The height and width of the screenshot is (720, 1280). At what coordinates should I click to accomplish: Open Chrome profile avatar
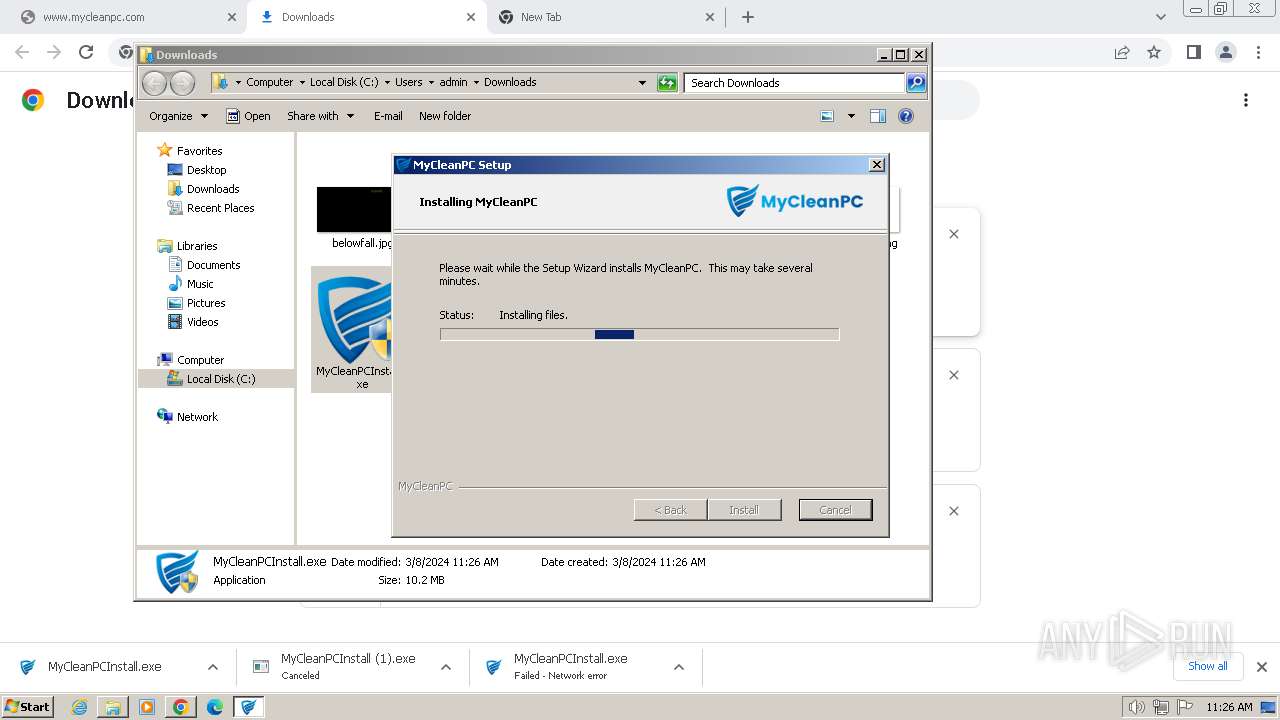pyautogui.click(x=1225, y=52)
